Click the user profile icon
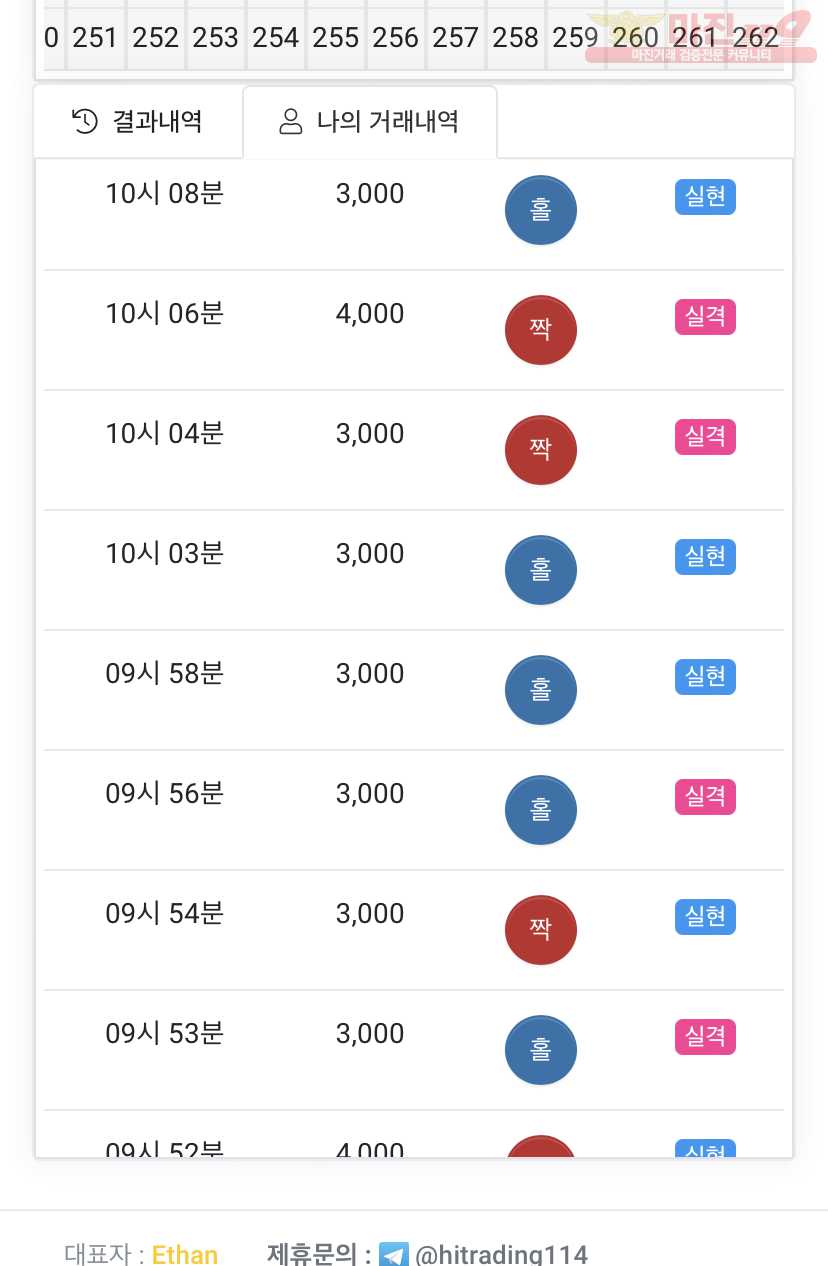This screenshot has width=828, height=1266. pos(291,122)
